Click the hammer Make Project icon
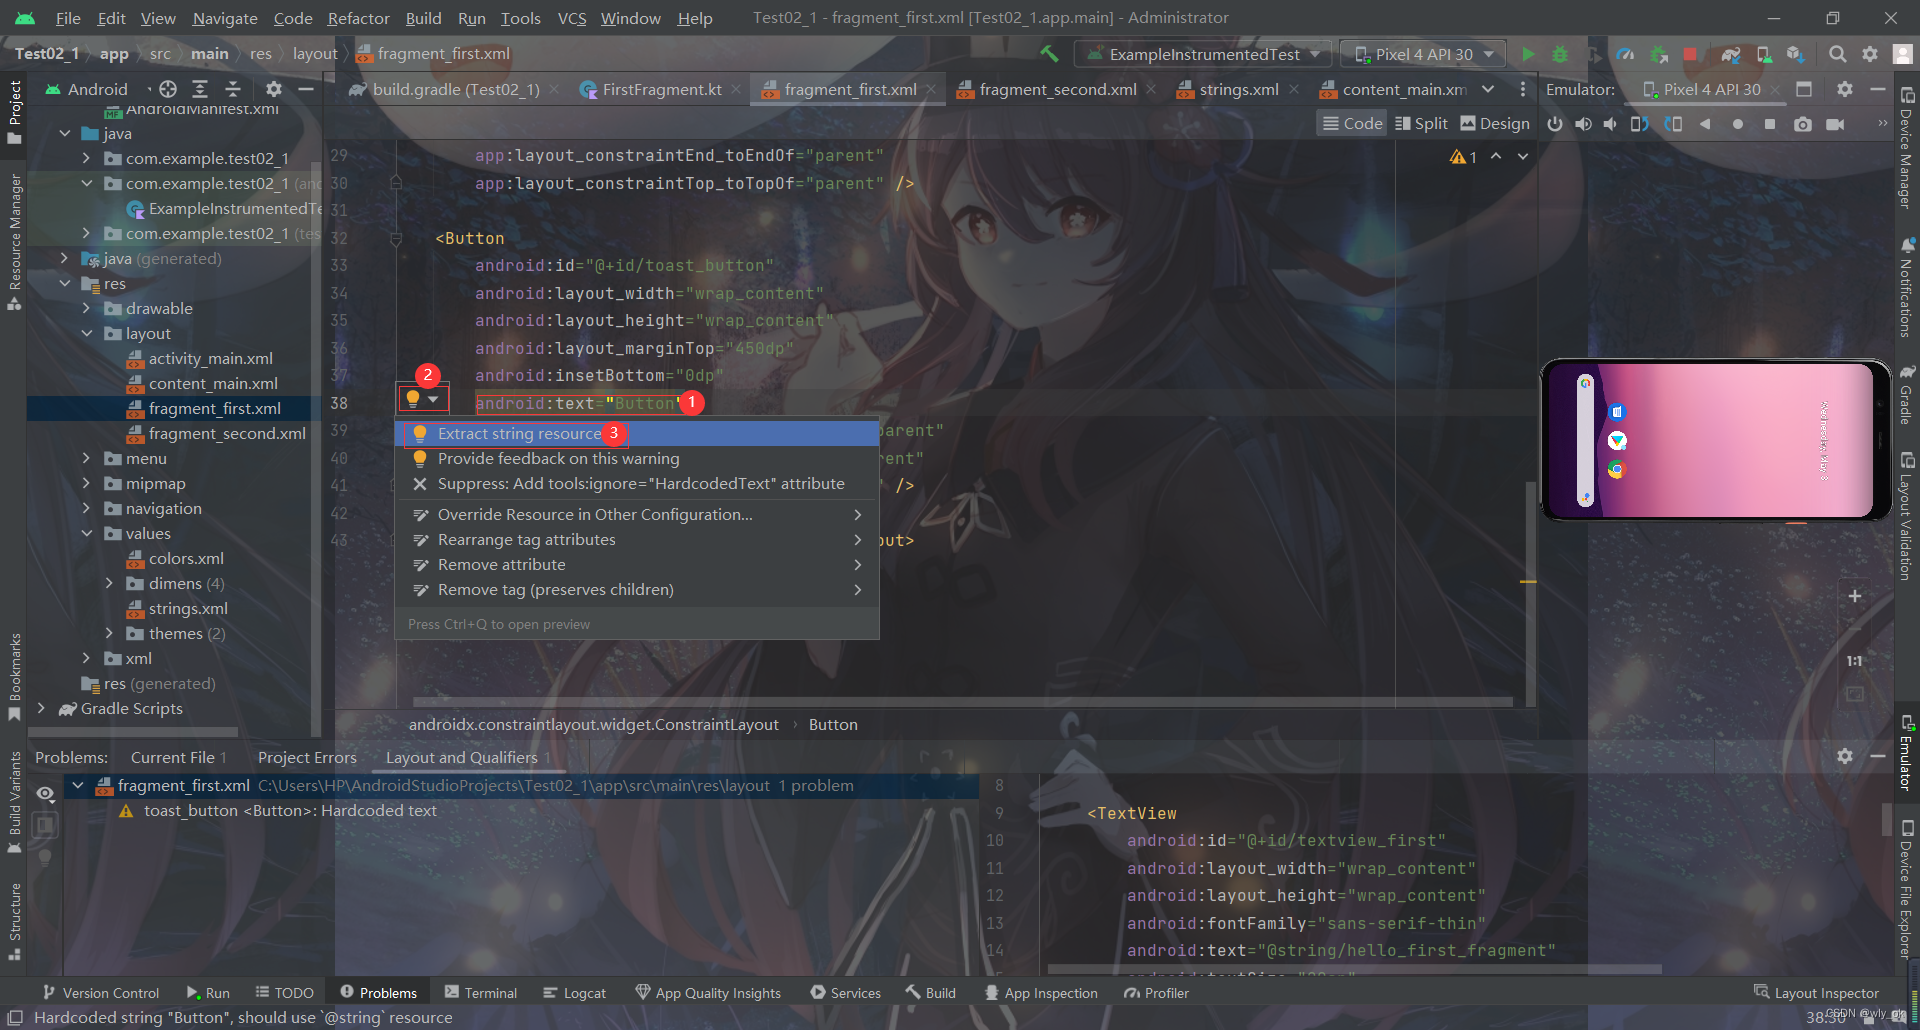 (x=1049, y=54)
